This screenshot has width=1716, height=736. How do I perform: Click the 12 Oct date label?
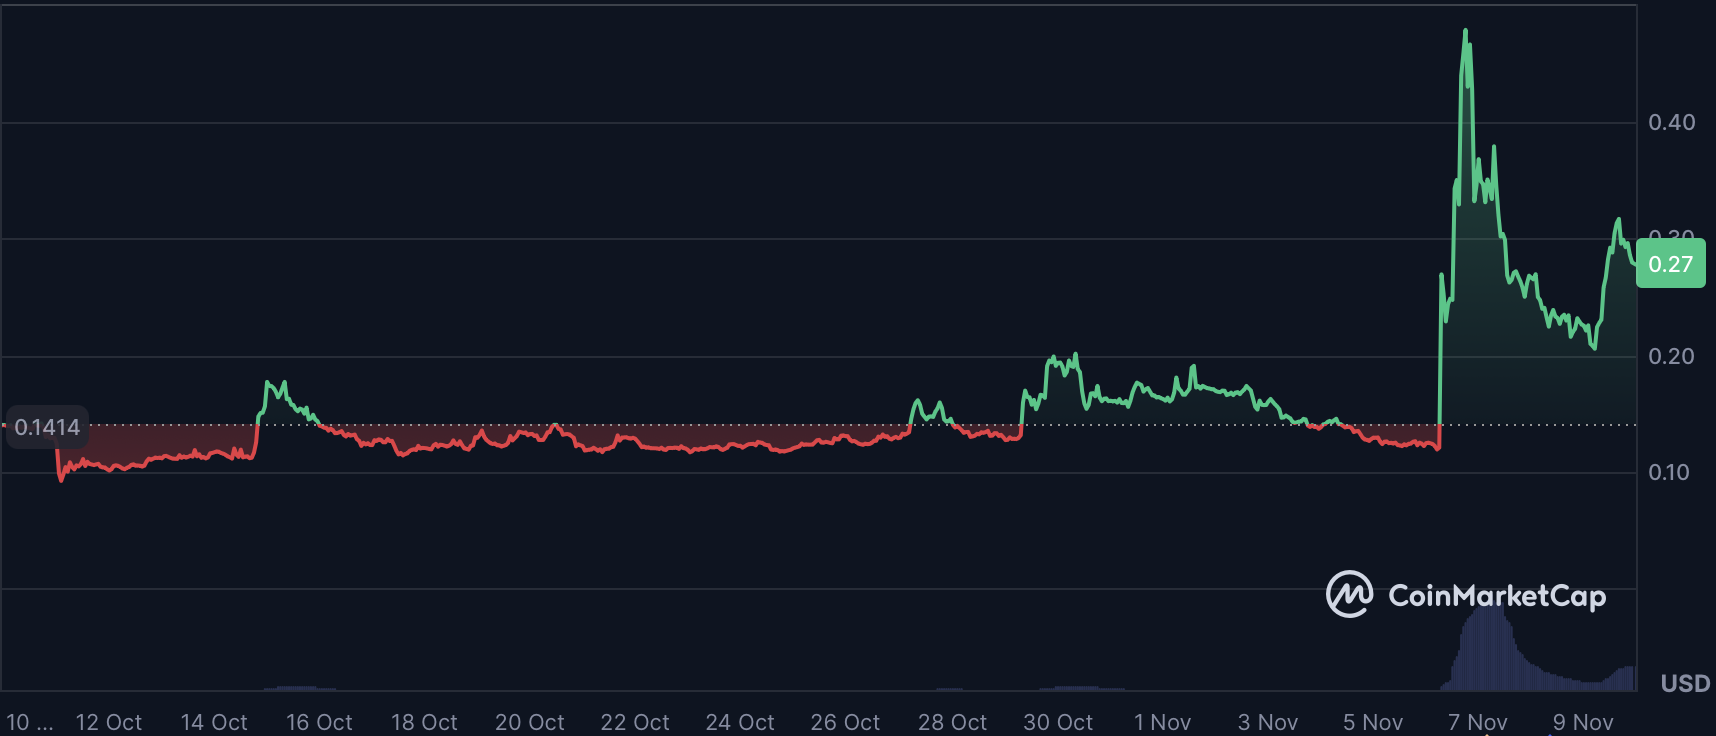(x=109, y=722)
